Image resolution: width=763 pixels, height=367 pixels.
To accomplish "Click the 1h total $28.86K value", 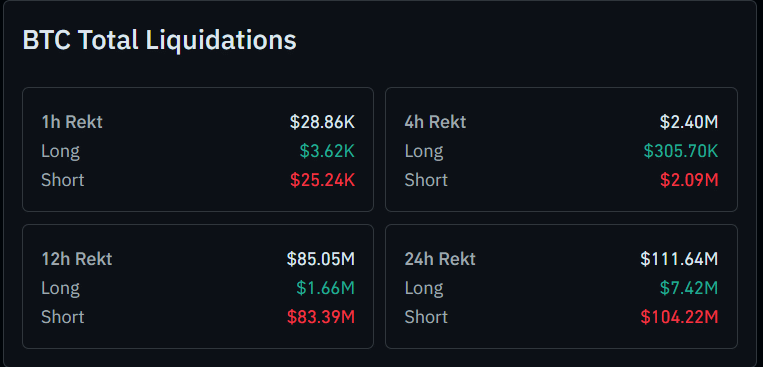I will [x=322, y=122].
